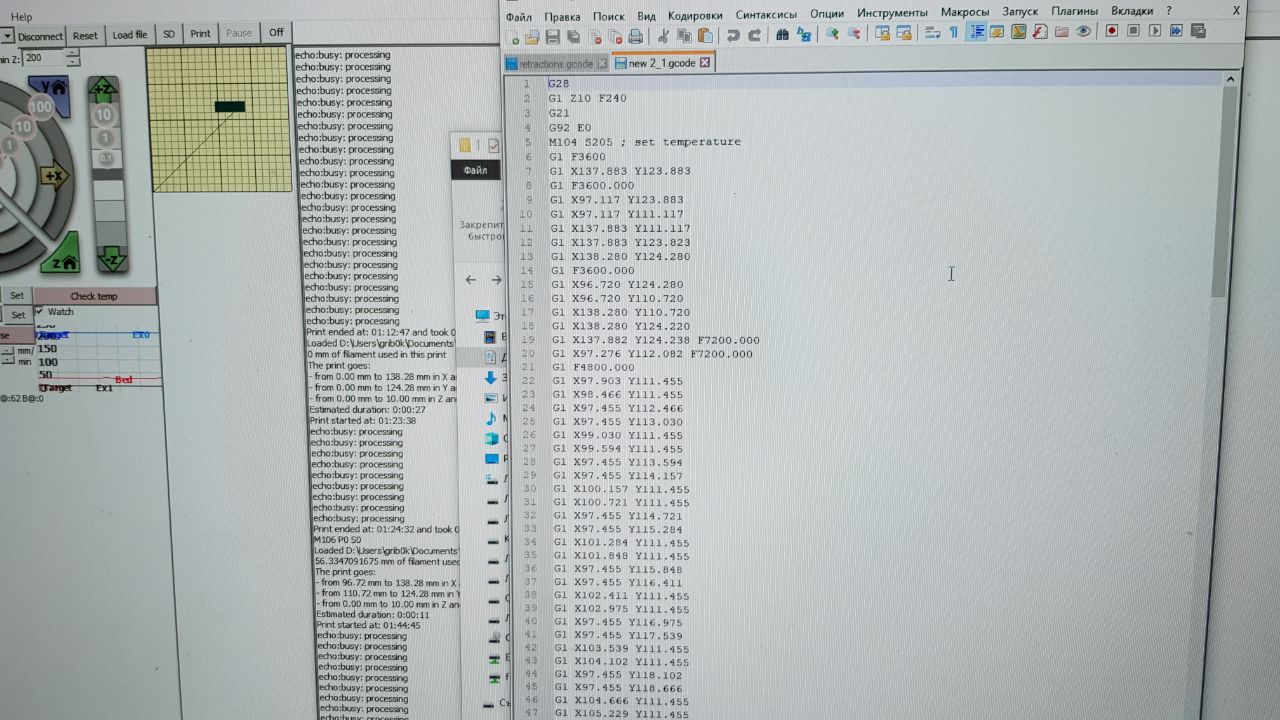Click the Folder as Workspace icon
This screenshot has height=720, width=1280.
pyautogui.click(x=1062, y=31)
